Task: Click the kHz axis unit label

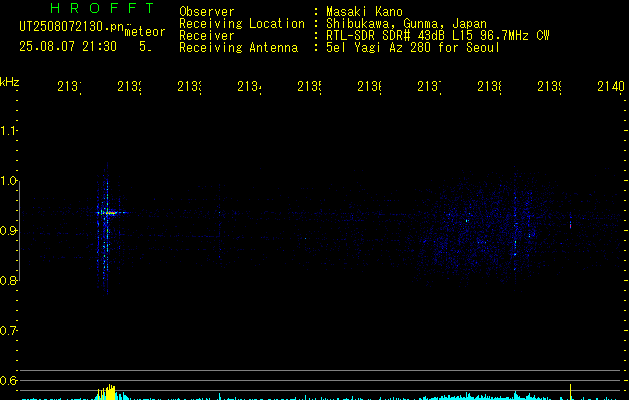Action: [9, 82]
